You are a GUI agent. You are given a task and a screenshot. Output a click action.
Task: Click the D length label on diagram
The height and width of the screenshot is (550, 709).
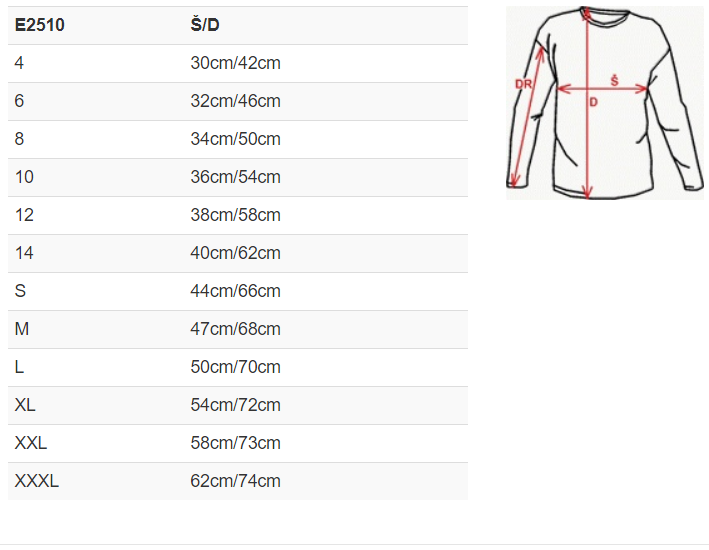593,102
